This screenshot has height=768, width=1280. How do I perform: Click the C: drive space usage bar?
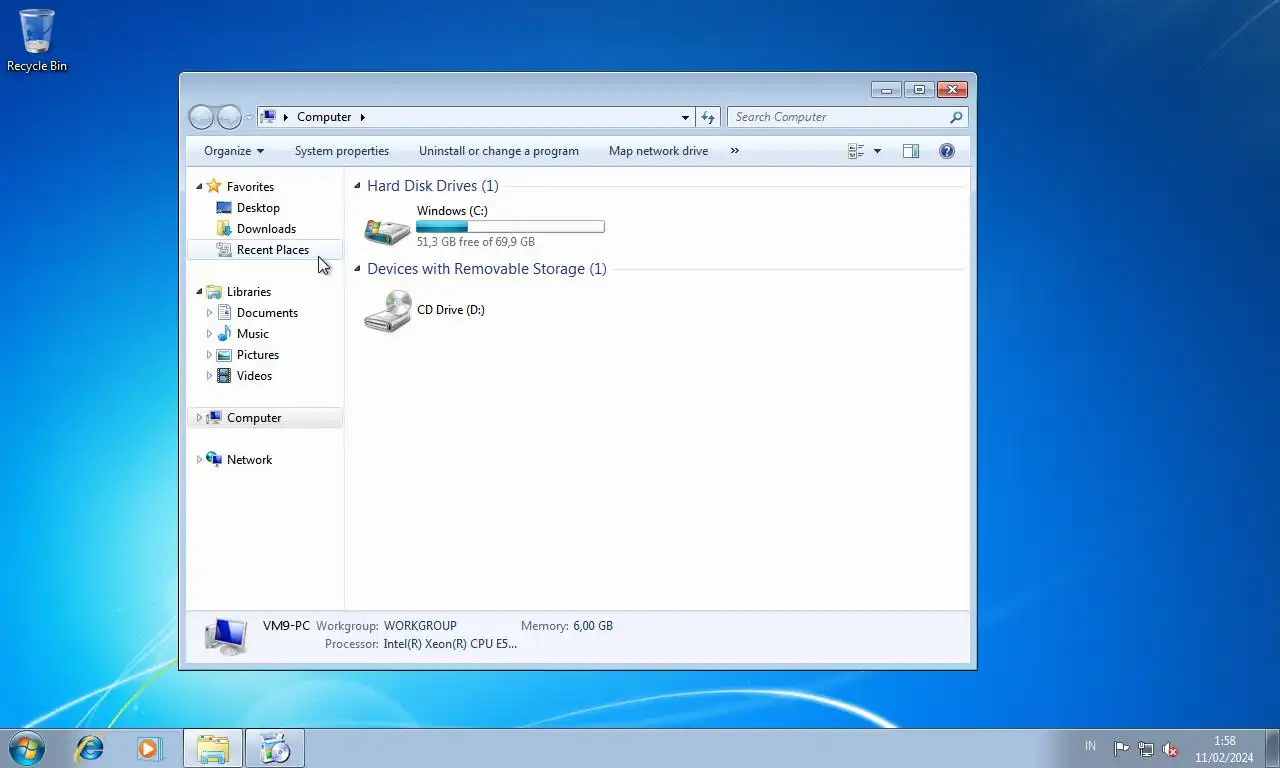510,227
